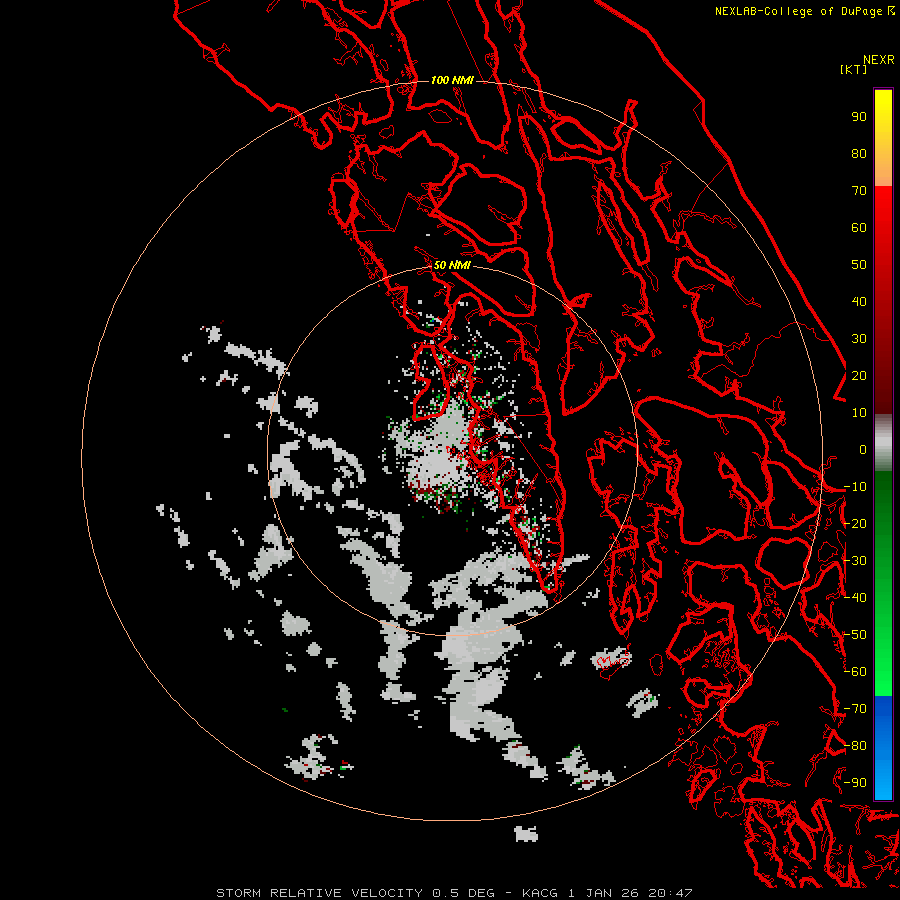Viewport: 900px width, 900px height.
Task: Click the 80 value on velocity scale
Action: pyautogui.click(x=859, y=154)
